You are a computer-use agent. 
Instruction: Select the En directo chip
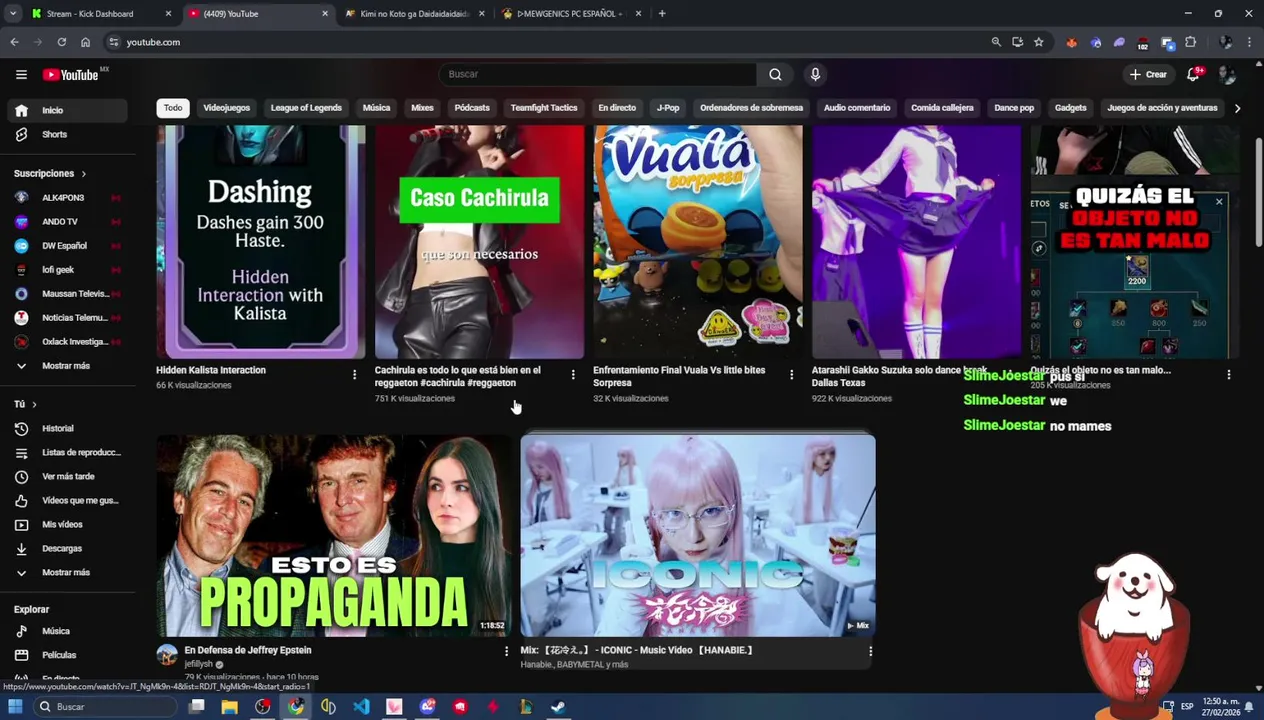(x=617, y=108)
